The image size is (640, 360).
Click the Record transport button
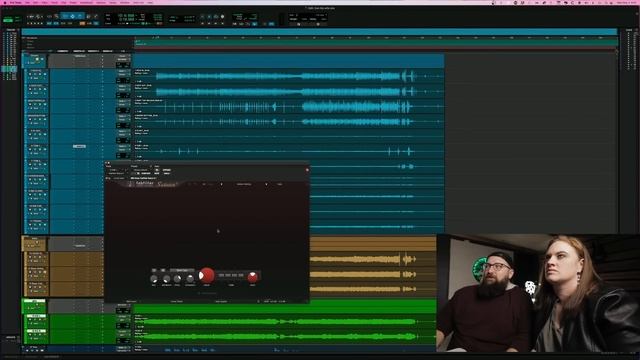222,17
